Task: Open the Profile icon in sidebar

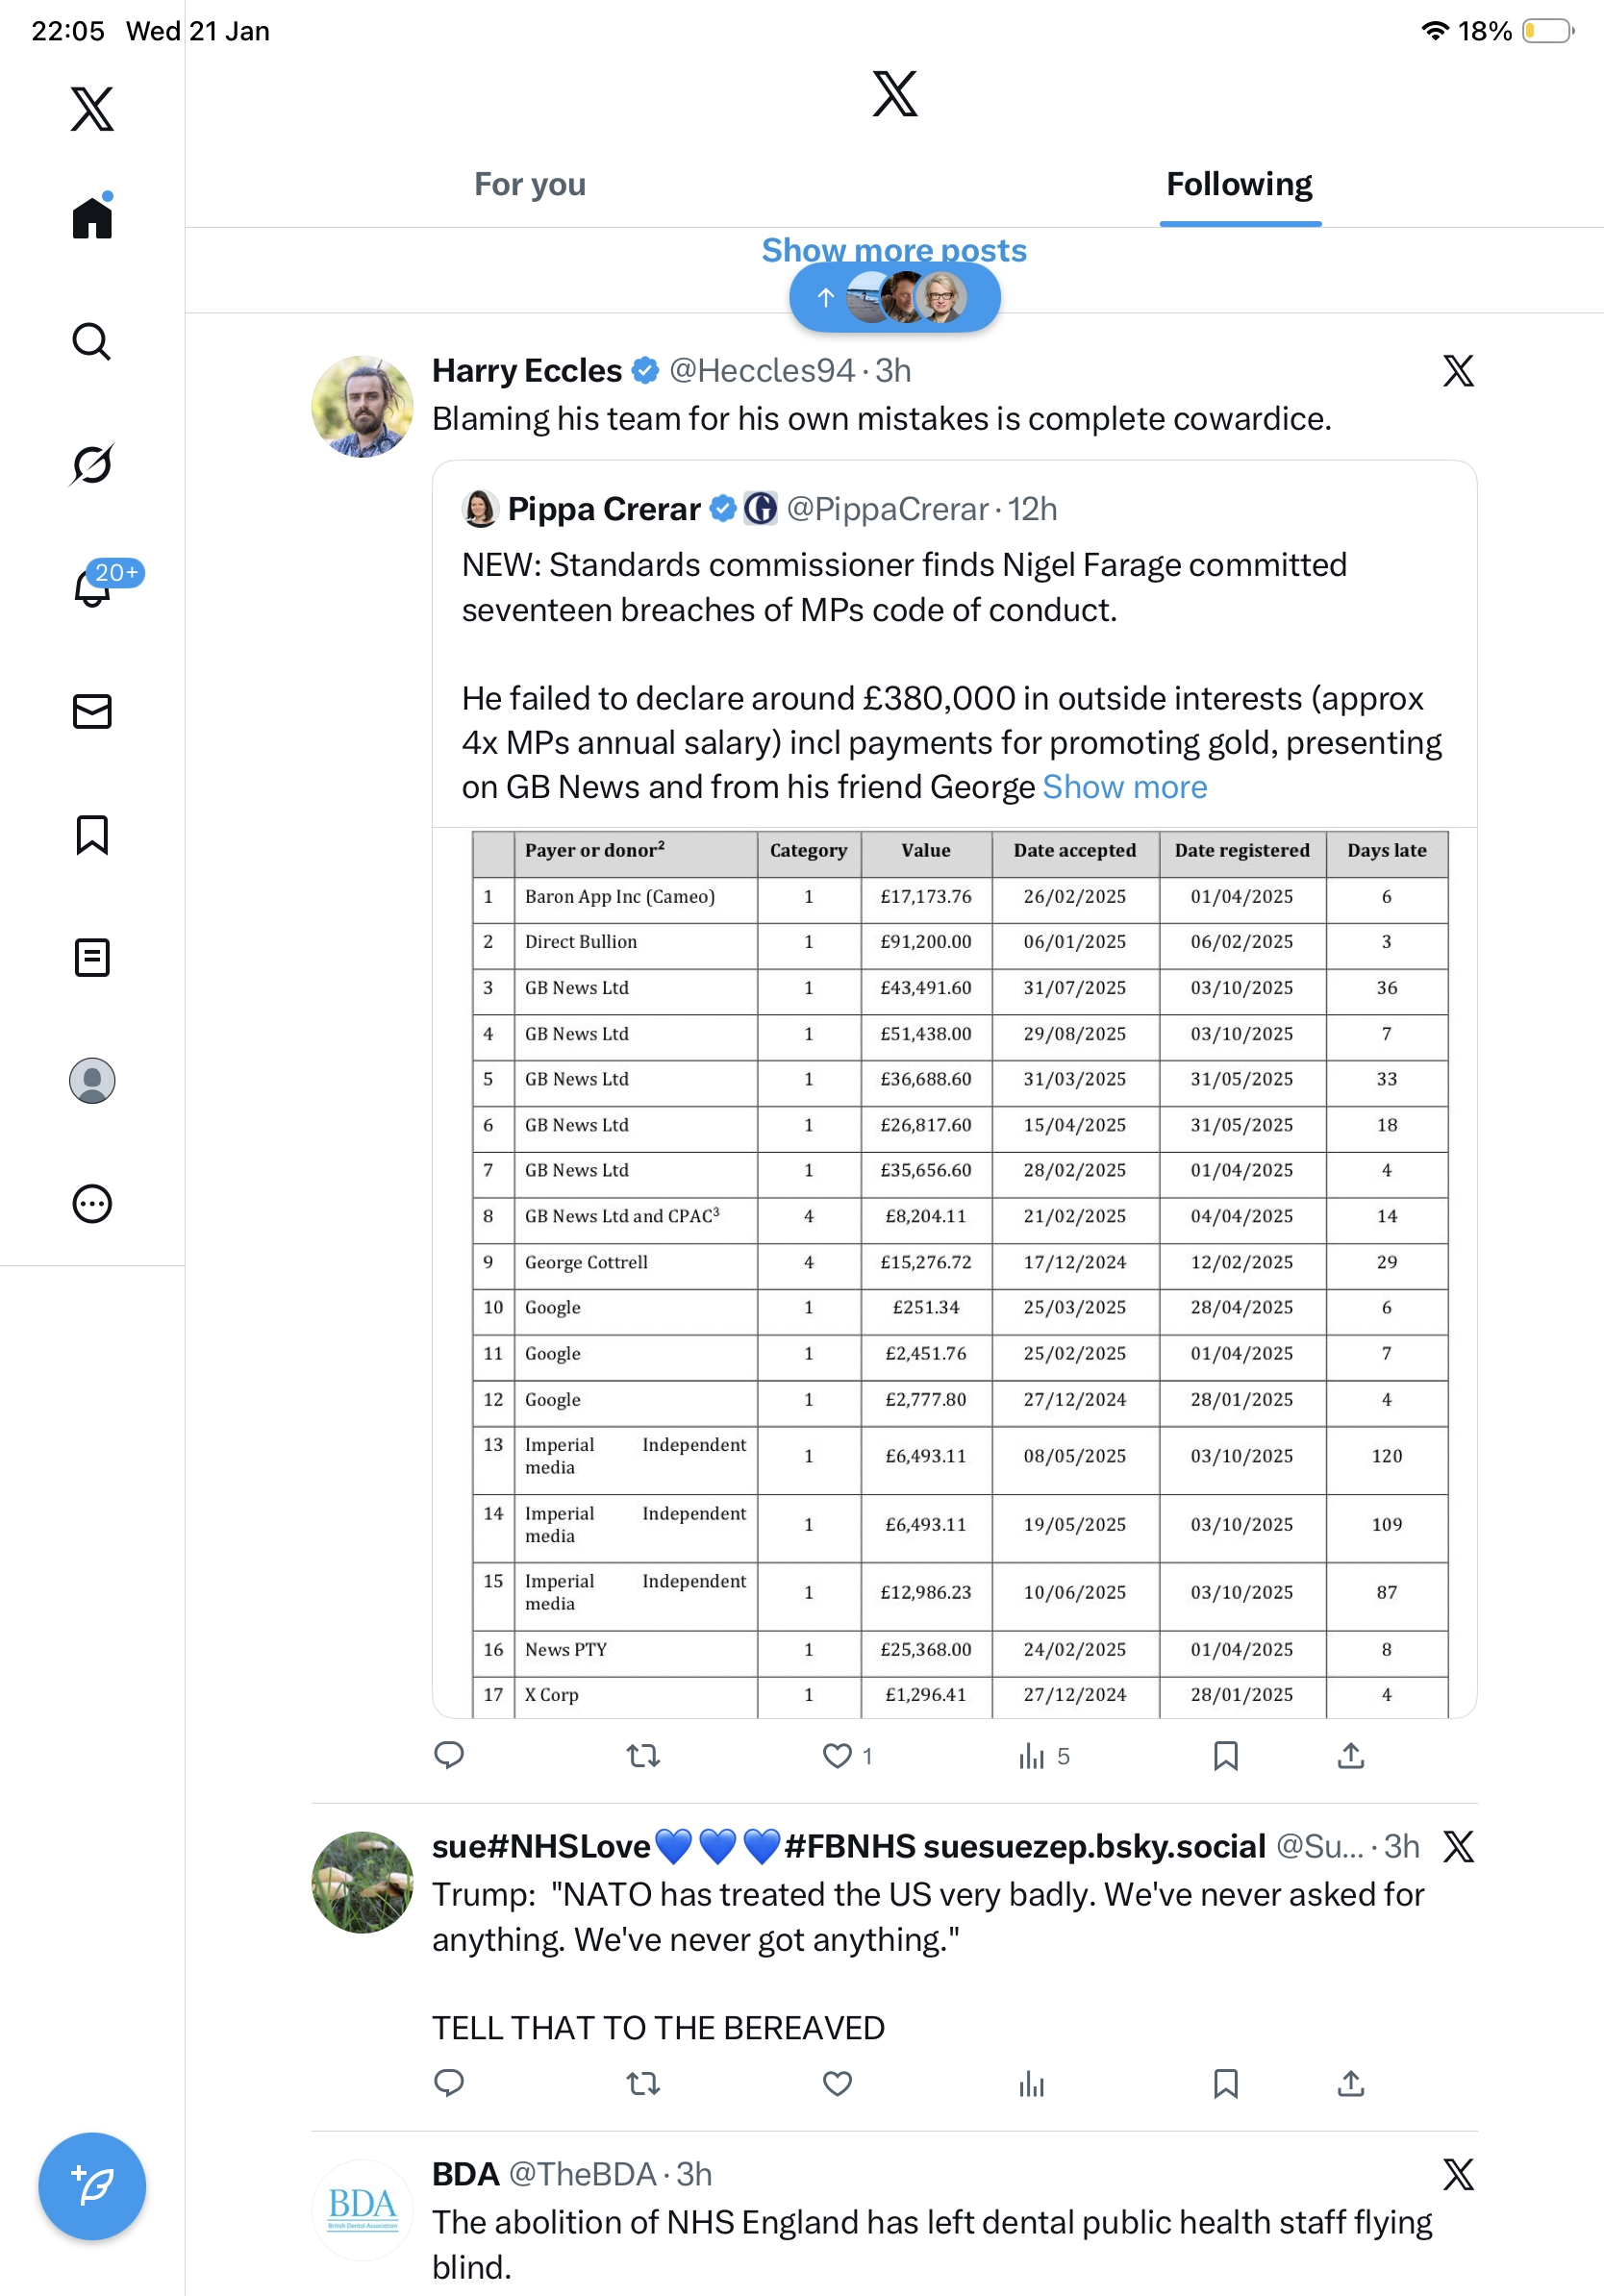Action: pyautogui.click(x=92, y=1081)
